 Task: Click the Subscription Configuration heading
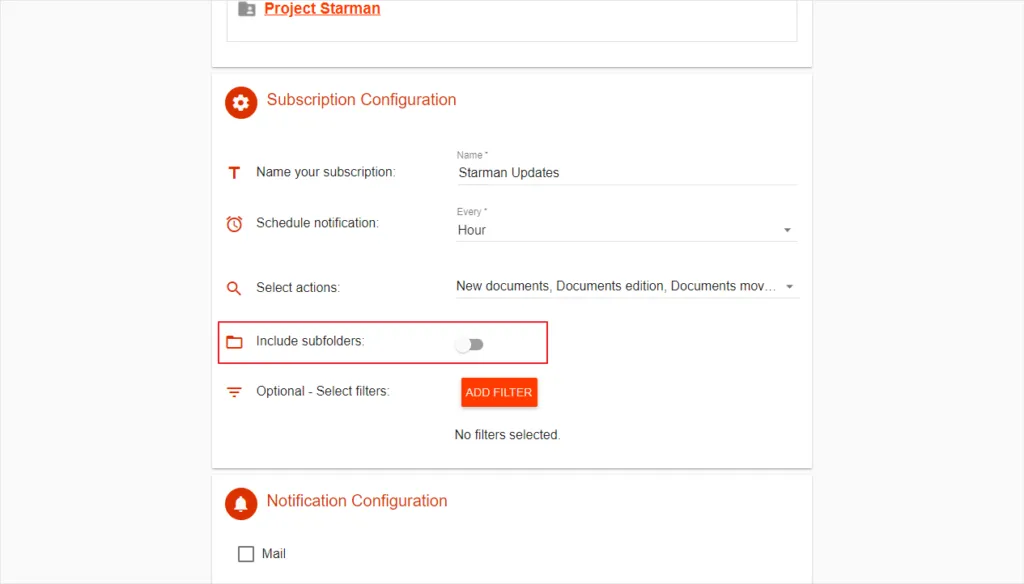click(361, 100)
